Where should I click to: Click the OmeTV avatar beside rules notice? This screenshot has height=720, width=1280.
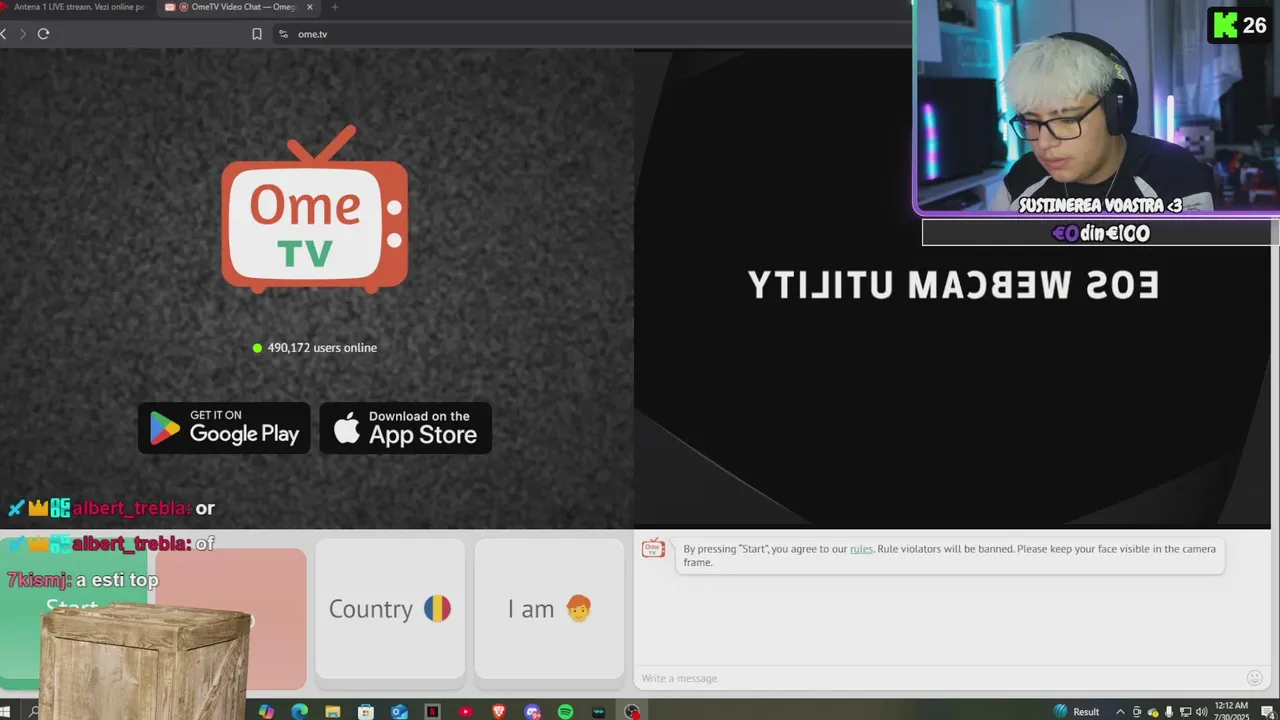[653, 548]
